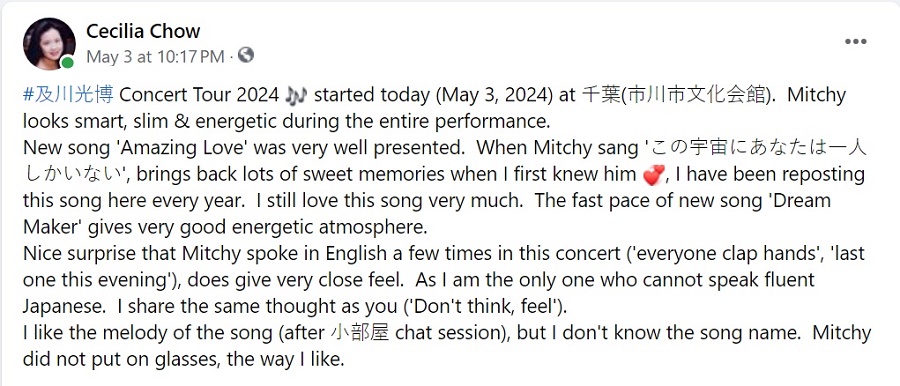Click the 'Concert Tour 2024' text
The width and height of the screenshot is (900, 386).
[x=199, y=95]
